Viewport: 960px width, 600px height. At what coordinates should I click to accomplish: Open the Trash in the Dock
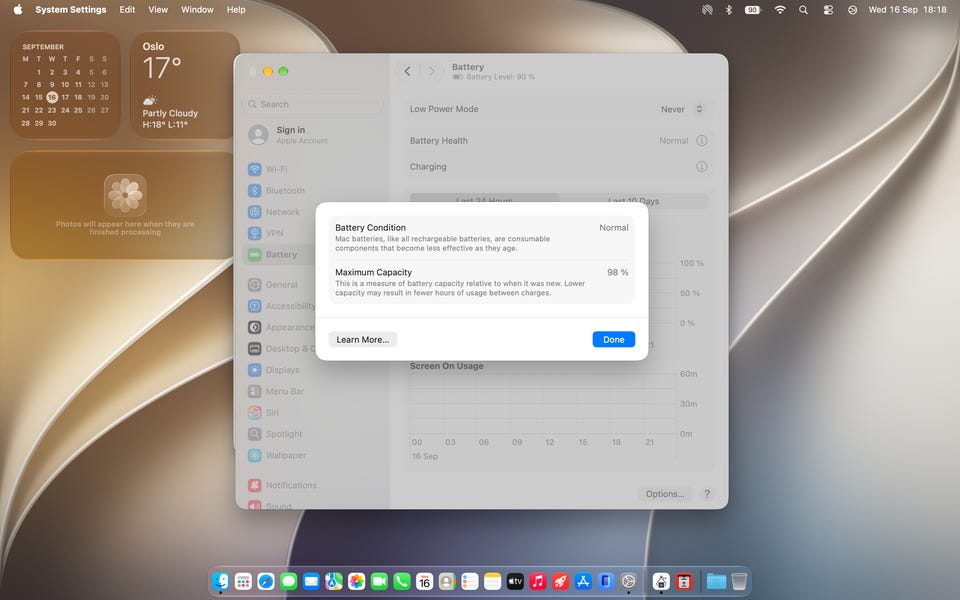(x=739, y=581)
